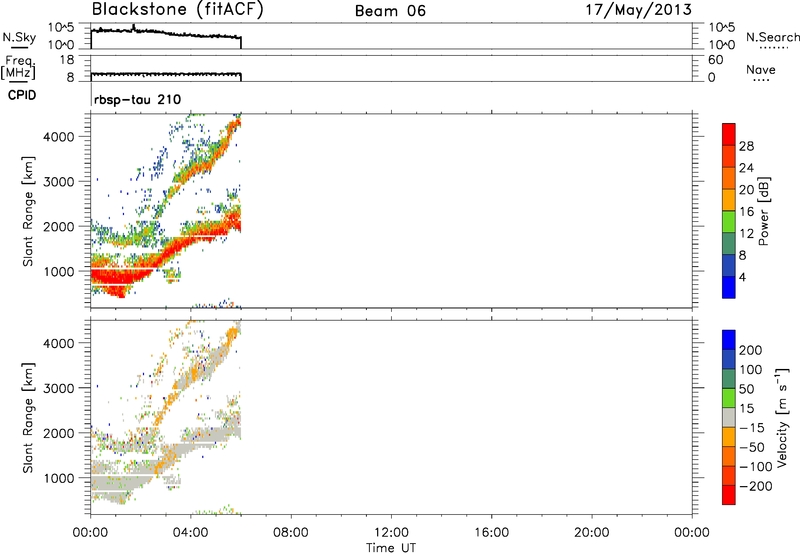The width and height of the screenshot is (800, 554).
Task: Click the 'Beam 06' label
Action: [x=390, y=11]
